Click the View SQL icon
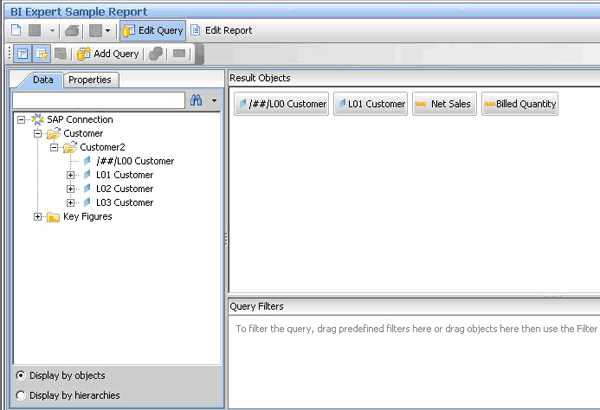The height and width of the screenshot is (410, 600). 180,54
